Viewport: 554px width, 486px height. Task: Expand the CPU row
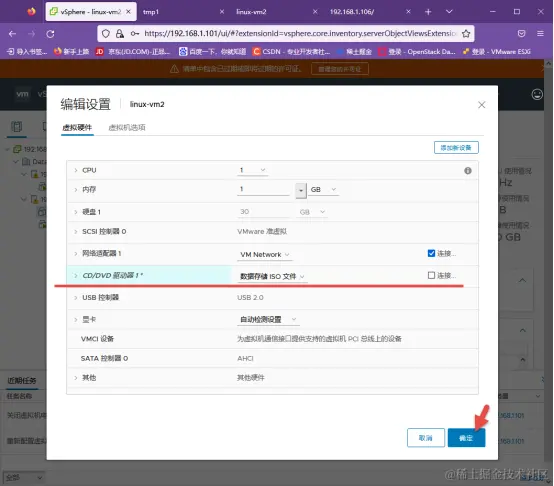click(x=76, y=170)
